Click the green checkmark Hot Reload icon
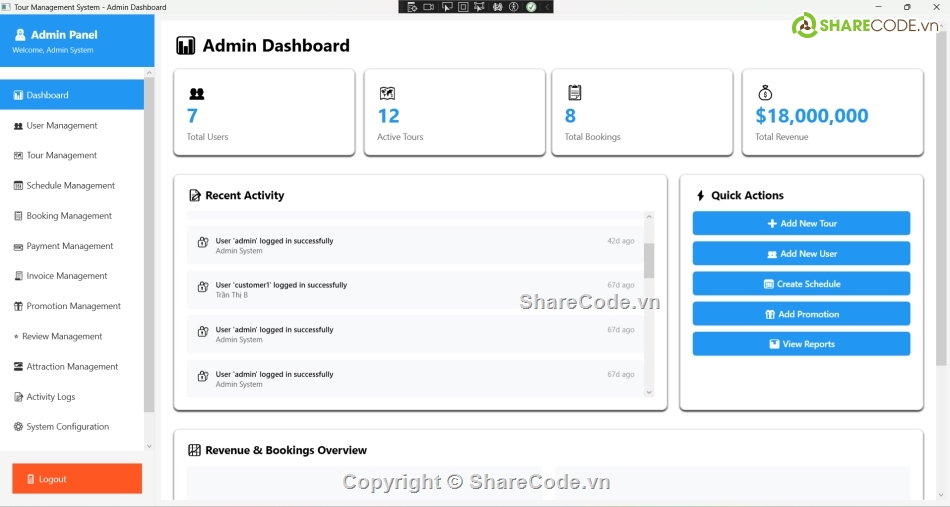The height and width of the screenshot is (507, 950). 531,7
